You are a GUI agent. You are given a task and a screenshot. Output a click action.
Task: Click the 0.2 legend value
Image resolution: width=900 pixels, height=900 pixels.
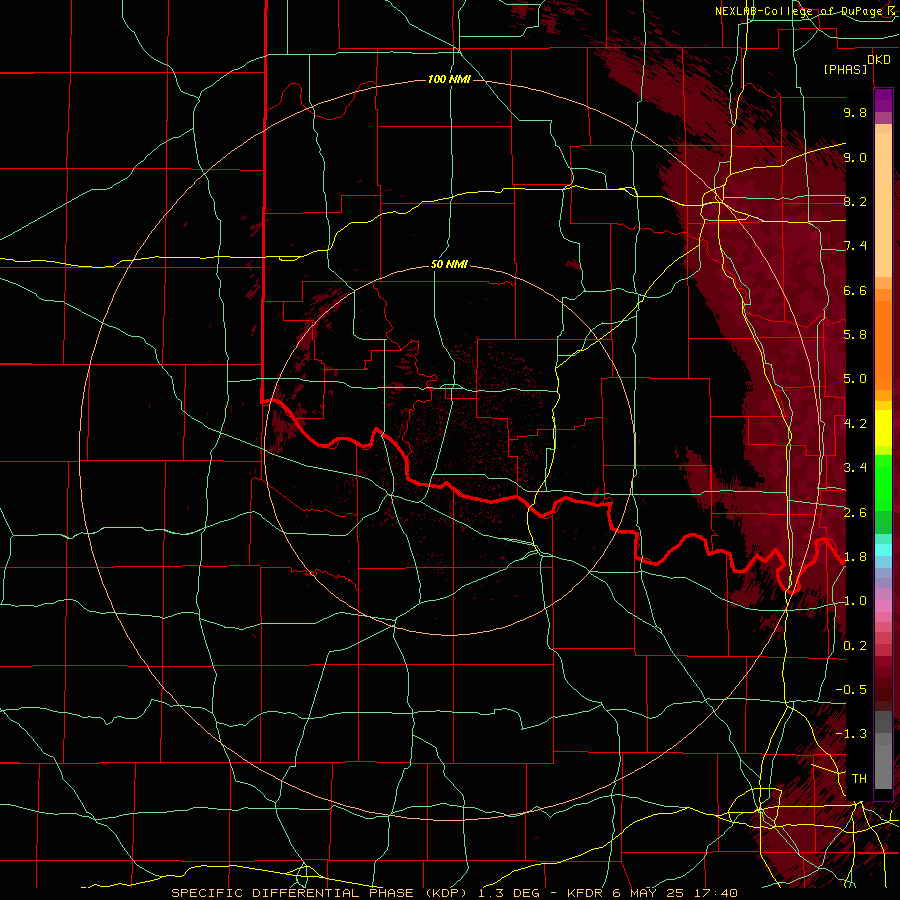click(855, 646)
